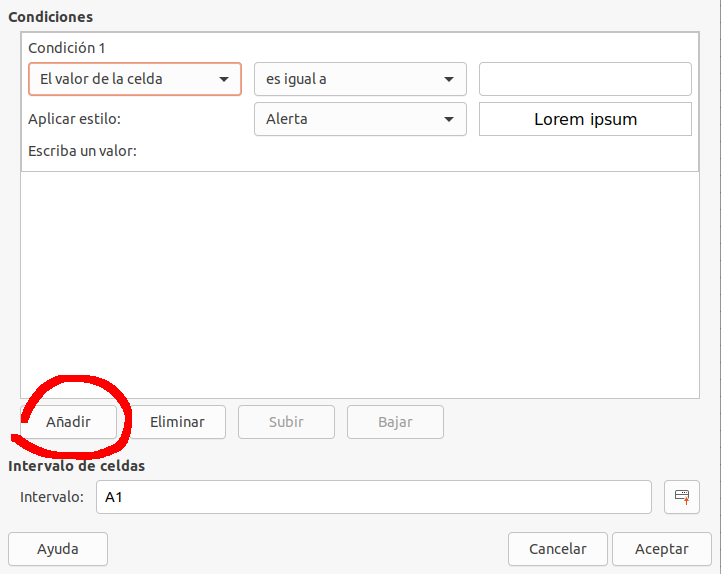
Task: Click the Bajar button
Action: [x=395, y=422]
